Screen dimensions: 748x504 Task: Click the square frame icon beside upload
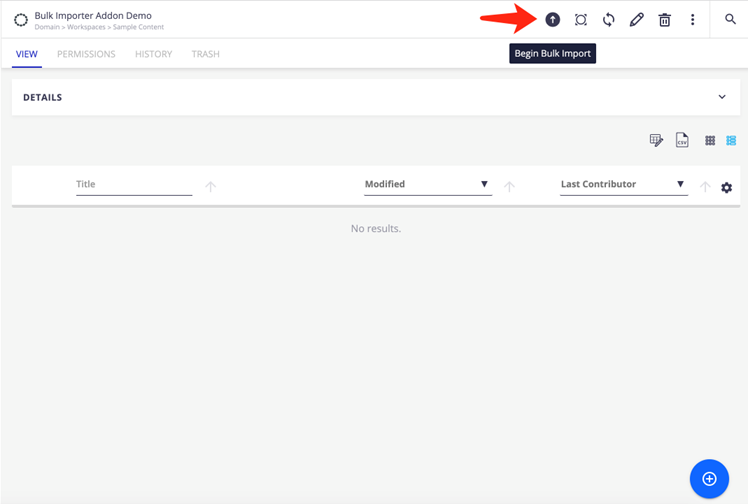(x=581, y=20)
